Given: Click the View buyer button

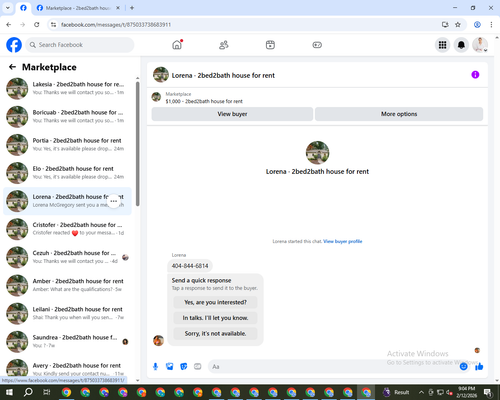Looking at the screenshot, I should pos(232,114).
